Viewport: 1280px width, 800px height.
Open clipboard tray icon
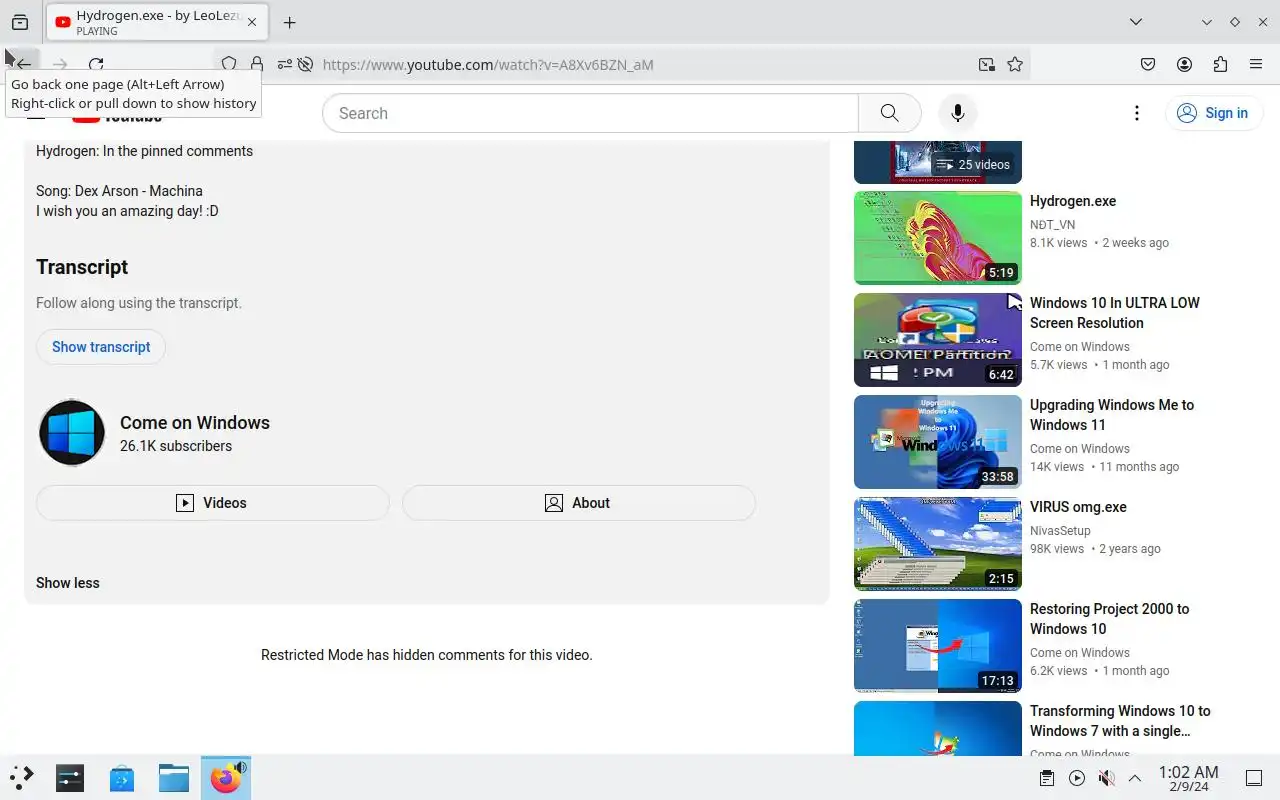(1047, 778)
